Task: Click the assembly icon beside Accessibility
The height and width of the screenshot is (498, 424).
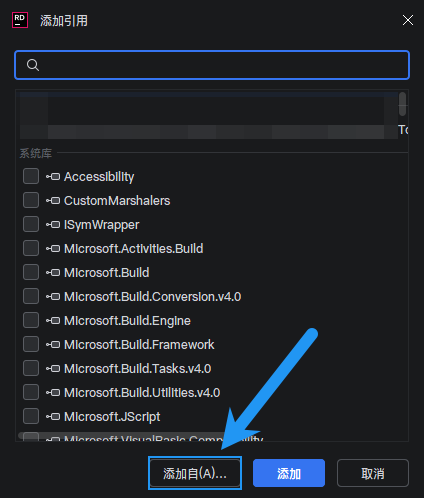Action: [53, 177]
